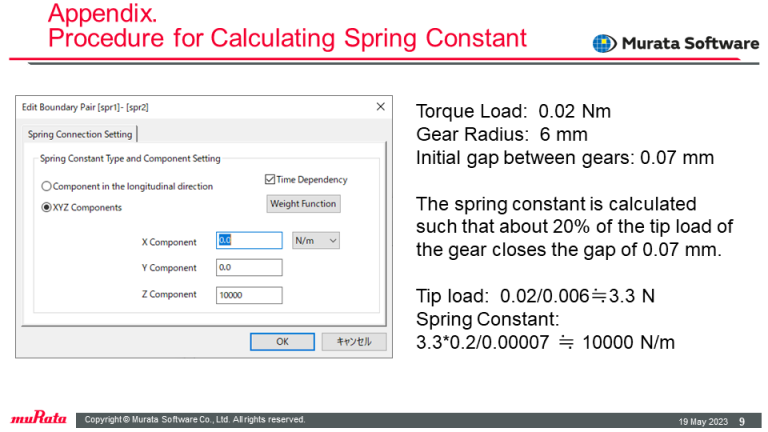Confirm the dialog with OK

click(x=282, y=341)
